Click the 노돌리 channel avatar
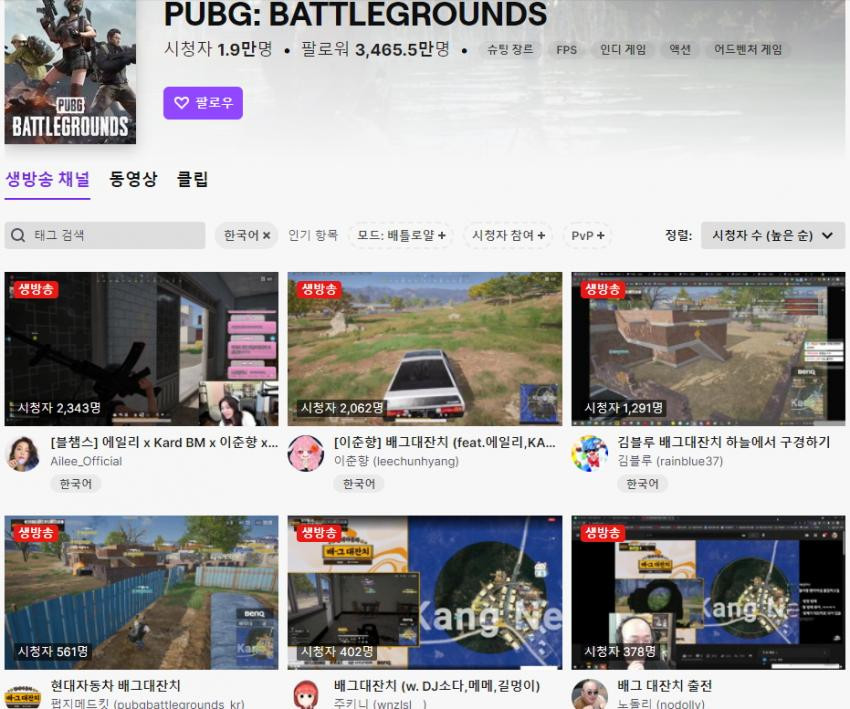This screenshot has height=709, width=850. 589,695
